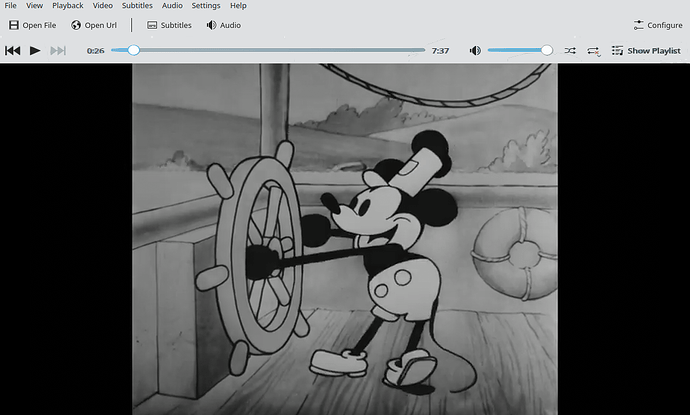The height and width of the screenshot is (415, 690).
Task: Open the Settings menu
Action: click(x=206, y=6)
